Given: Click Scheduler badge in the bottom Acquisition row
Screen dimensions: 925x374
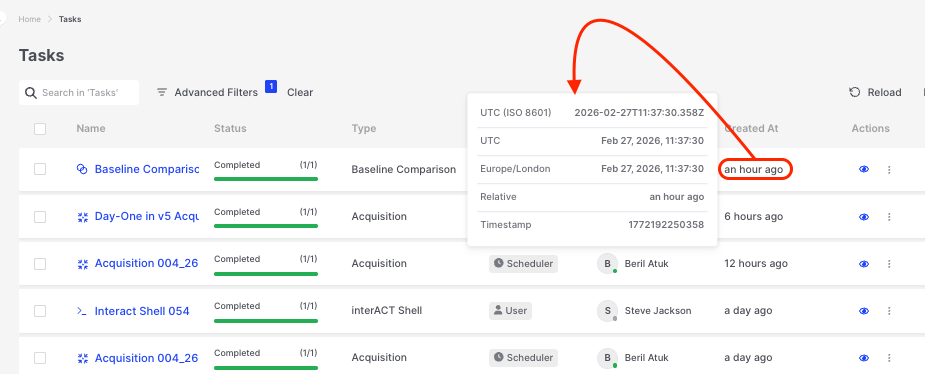Looking at the screenshot, I should pos(523,357).
